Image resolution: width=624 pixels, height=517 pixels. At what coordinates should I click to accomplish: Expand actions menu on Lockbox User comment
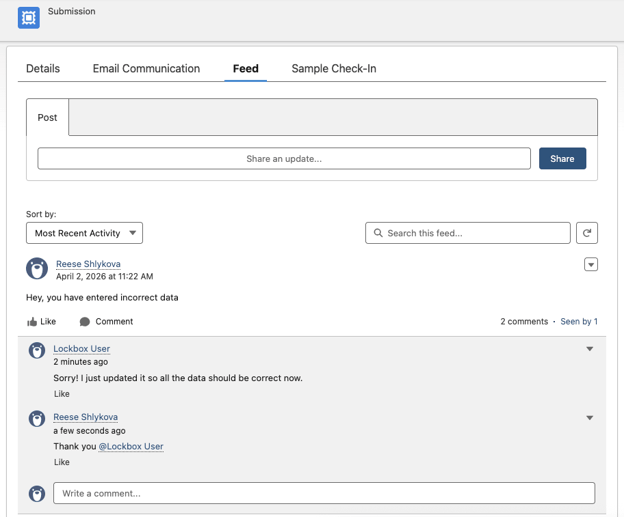pyautogui.click(x=590, y=349)
